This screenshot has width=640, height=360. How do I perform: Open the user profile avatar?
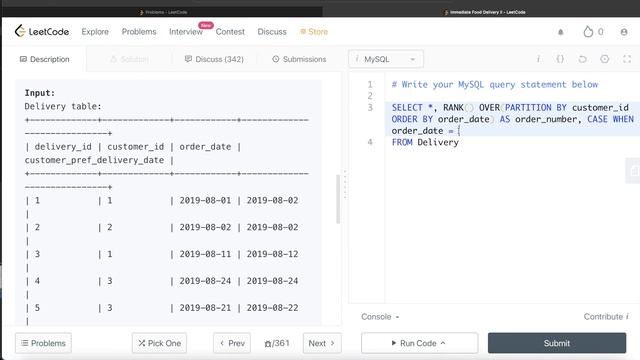click(624, 32)
